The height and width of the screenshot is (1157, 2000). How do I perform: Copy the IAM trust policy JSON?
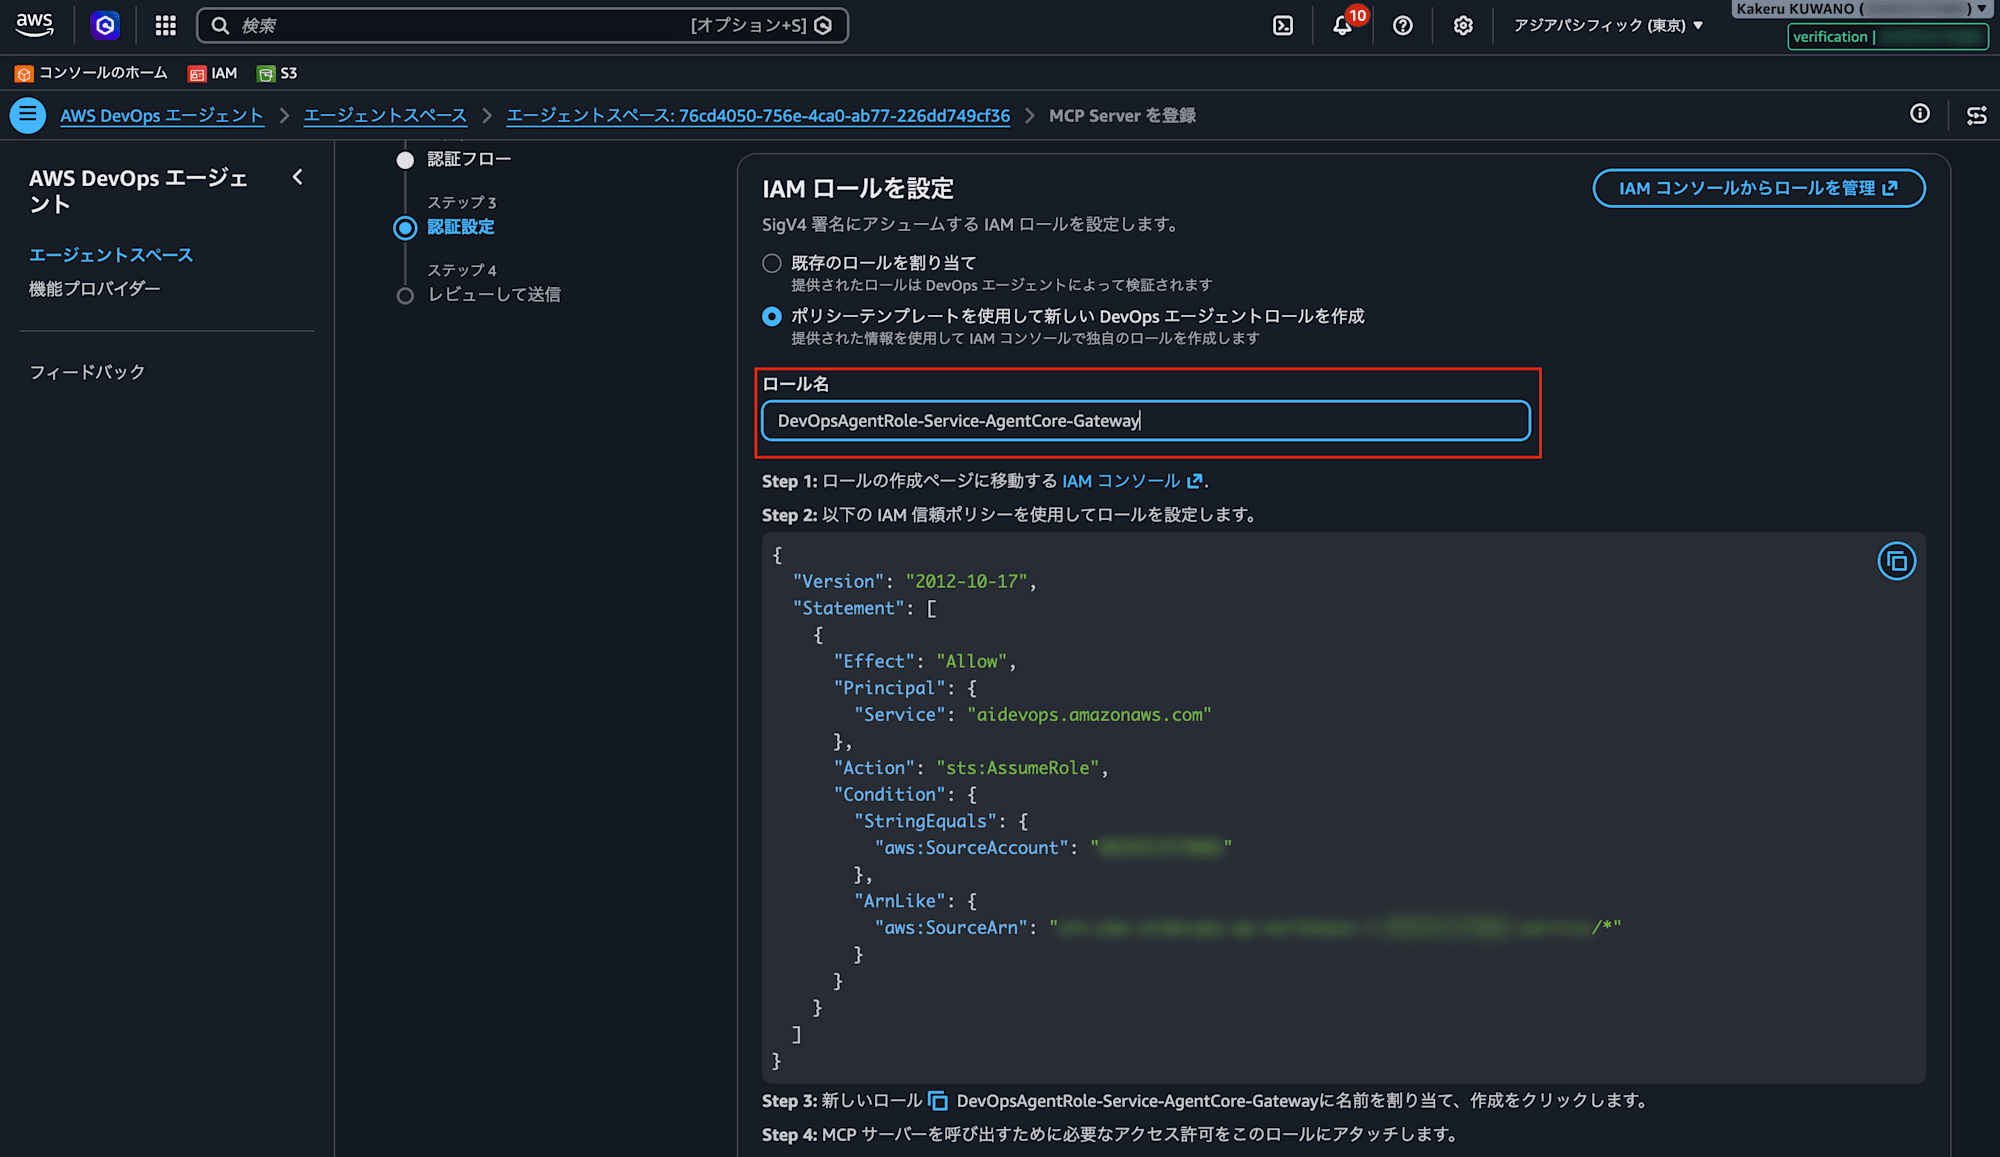coord(1896,561)
